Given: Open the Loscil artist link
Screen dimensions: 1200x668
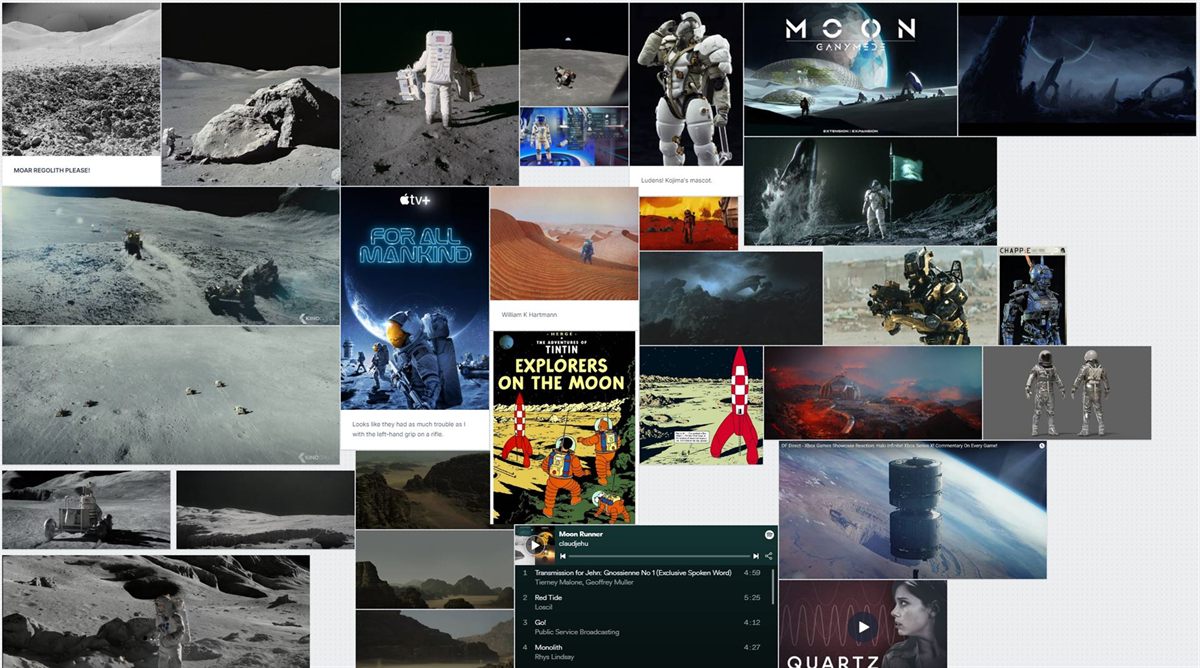Looking at the screenshot, I should 544,607.
